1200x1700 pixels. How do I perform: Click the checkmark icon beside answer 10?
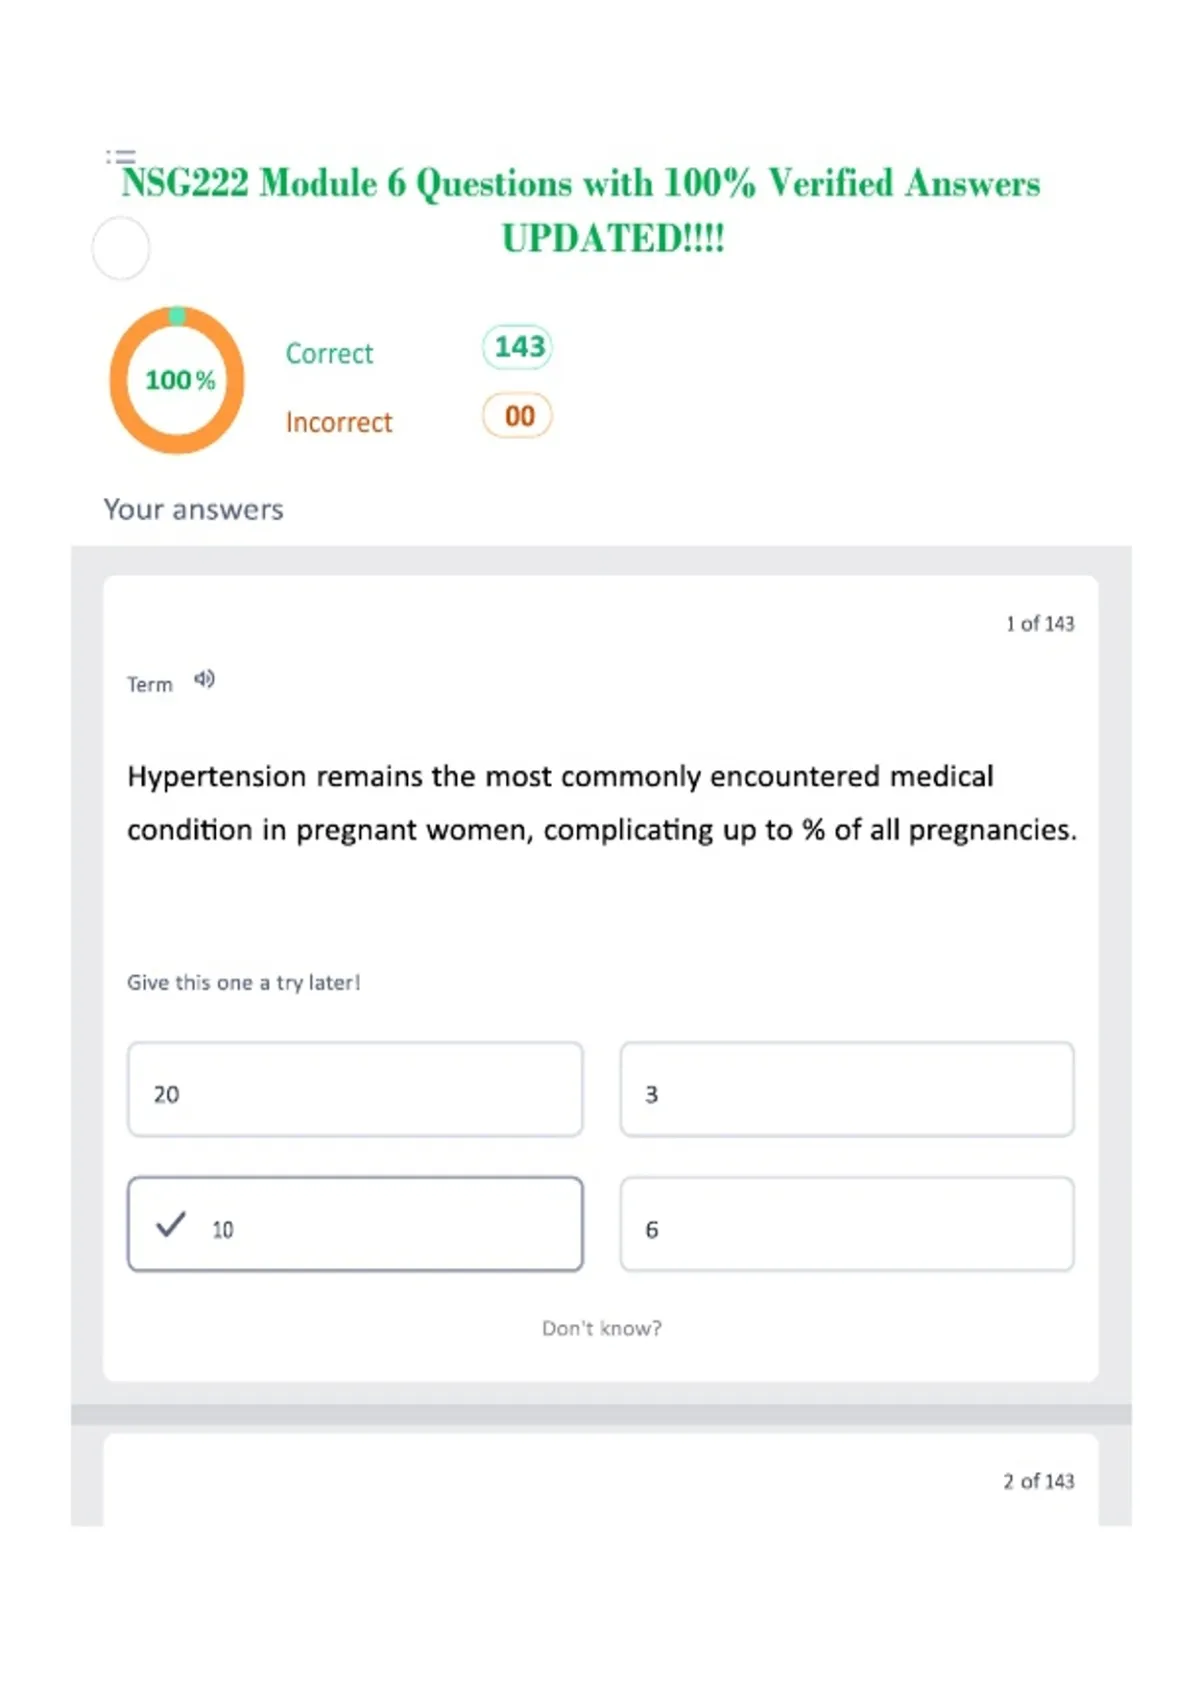click(x=171, y=1224)
